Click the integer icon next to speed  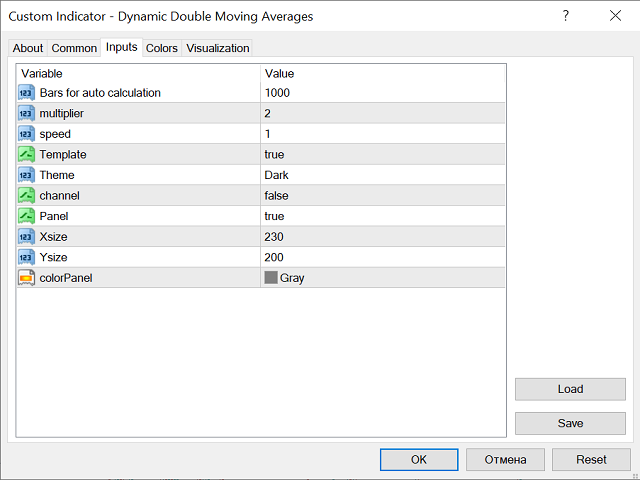click(27, 134)
